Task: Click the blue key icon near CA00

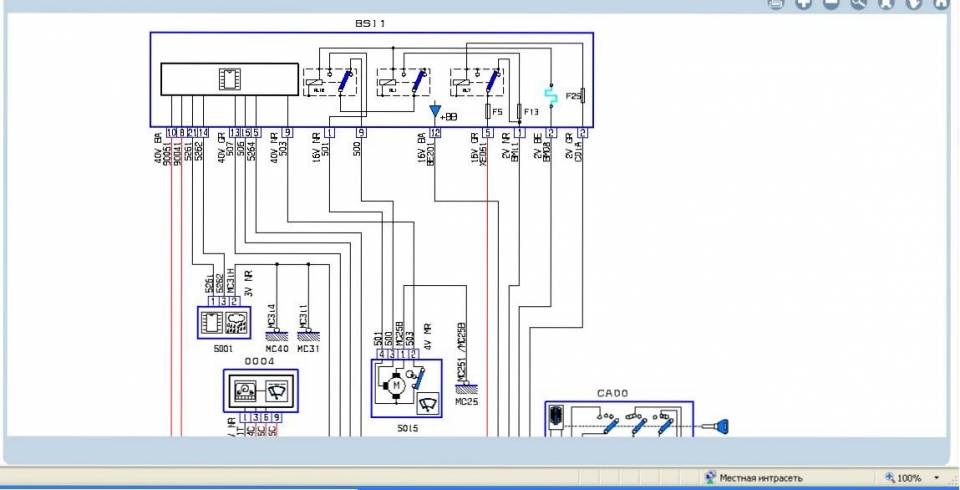Action: pyautogui.click(x=718, y=428)
